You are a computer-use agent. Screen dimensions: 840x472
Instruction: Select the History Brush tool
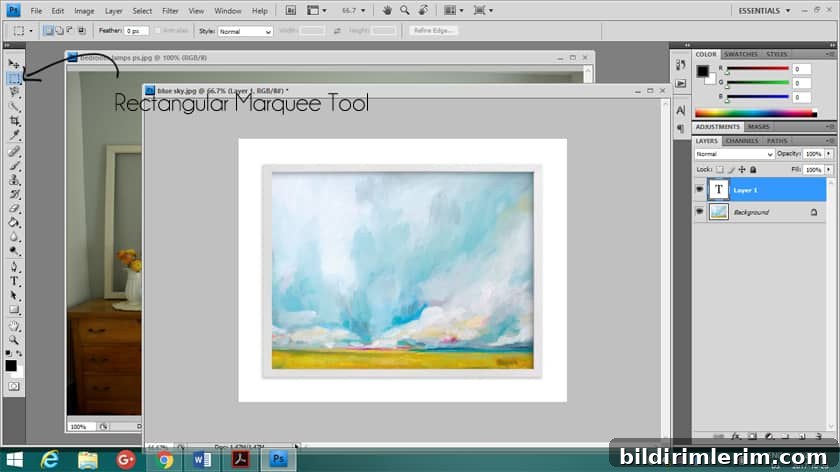(x=13, y=194)
